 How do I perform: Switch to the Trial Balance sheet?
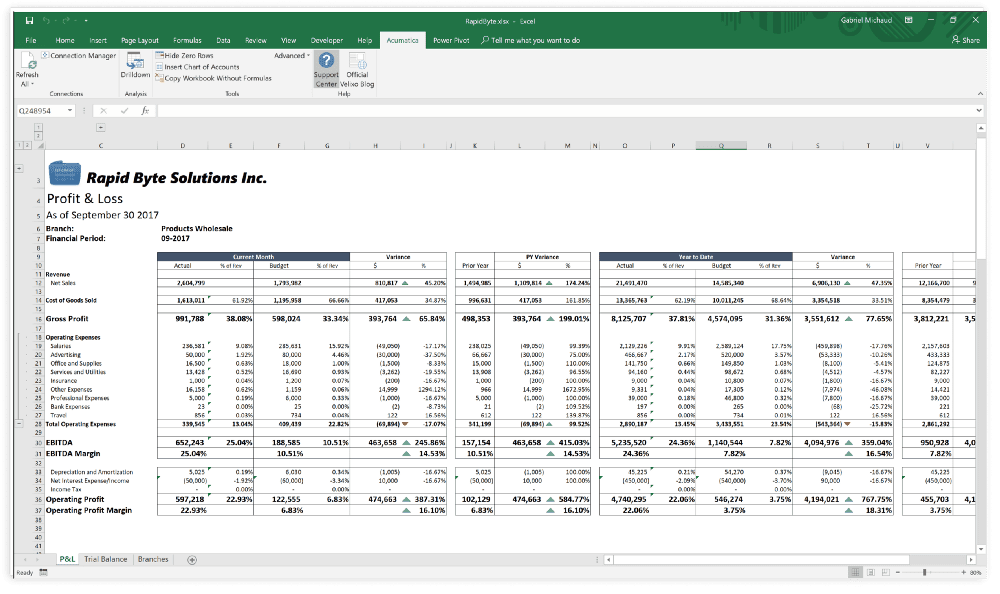point(106,560)
